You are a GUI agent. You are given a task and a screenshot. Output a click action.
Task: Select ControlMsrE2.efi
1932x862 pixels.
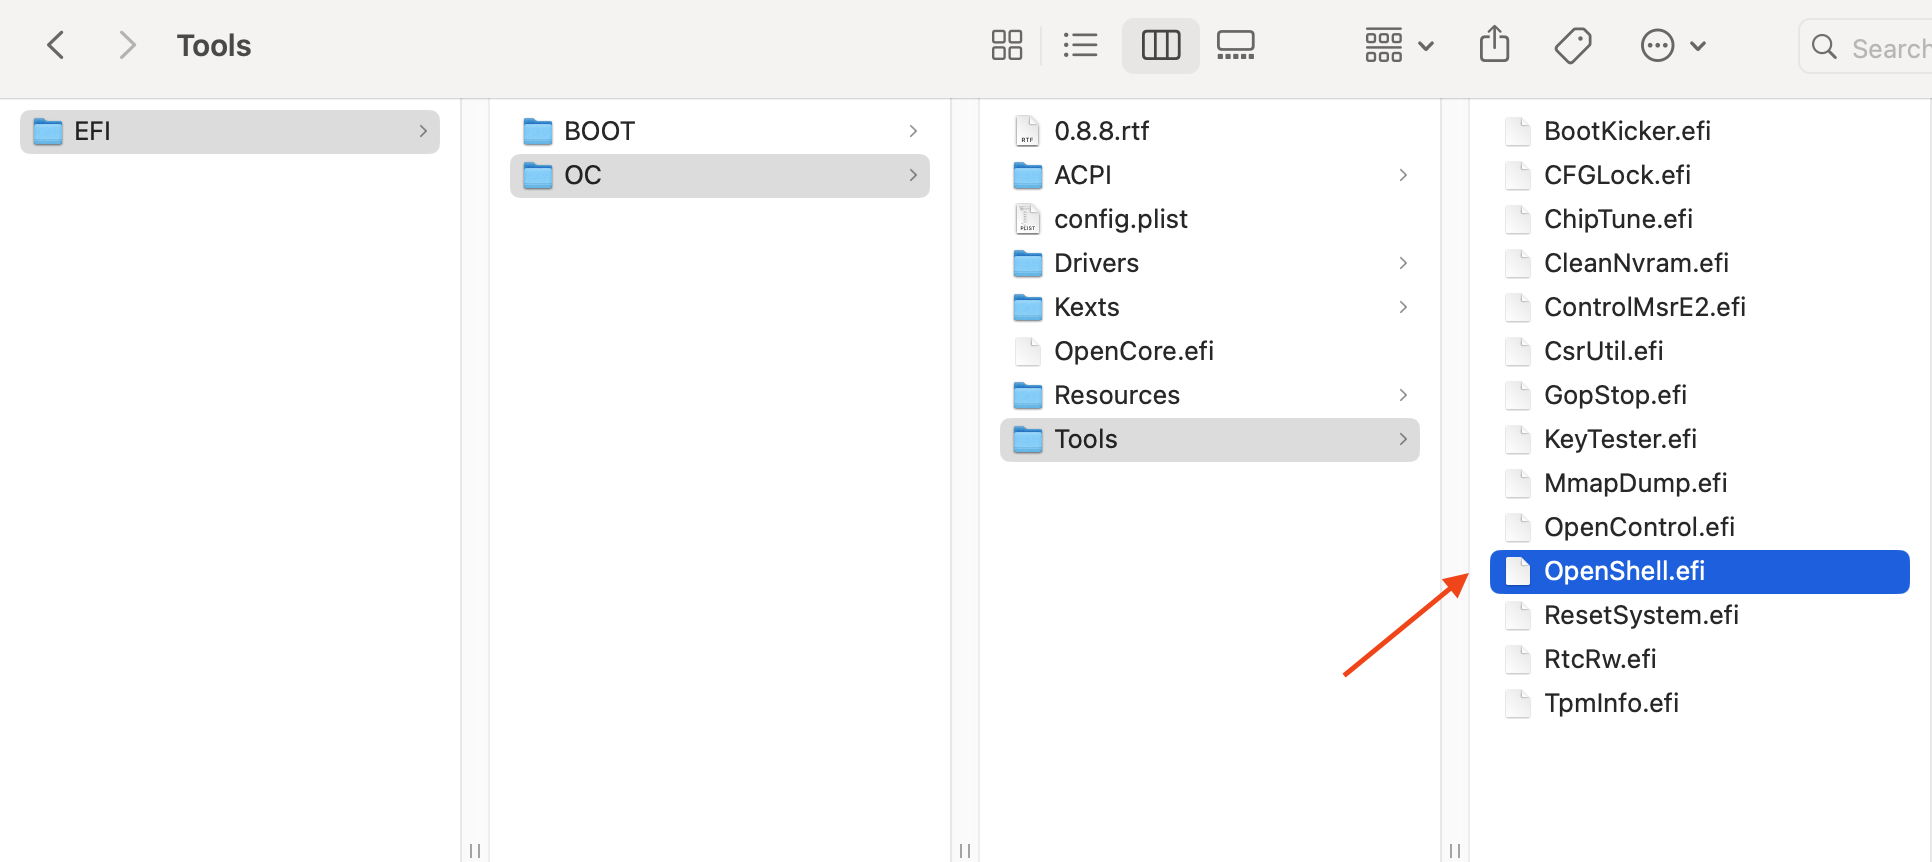1700,307
